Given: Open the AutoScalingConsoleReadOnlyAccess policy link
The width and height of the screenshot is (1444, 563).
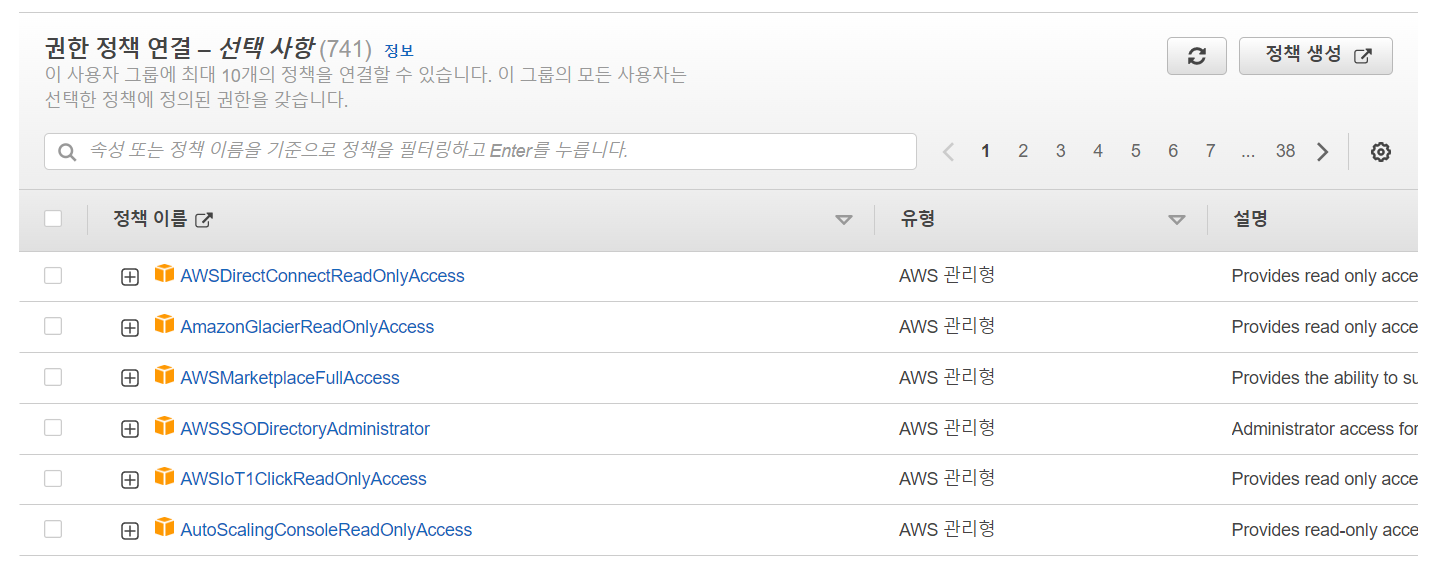Looking at the screenshot, I should (326, 530).
